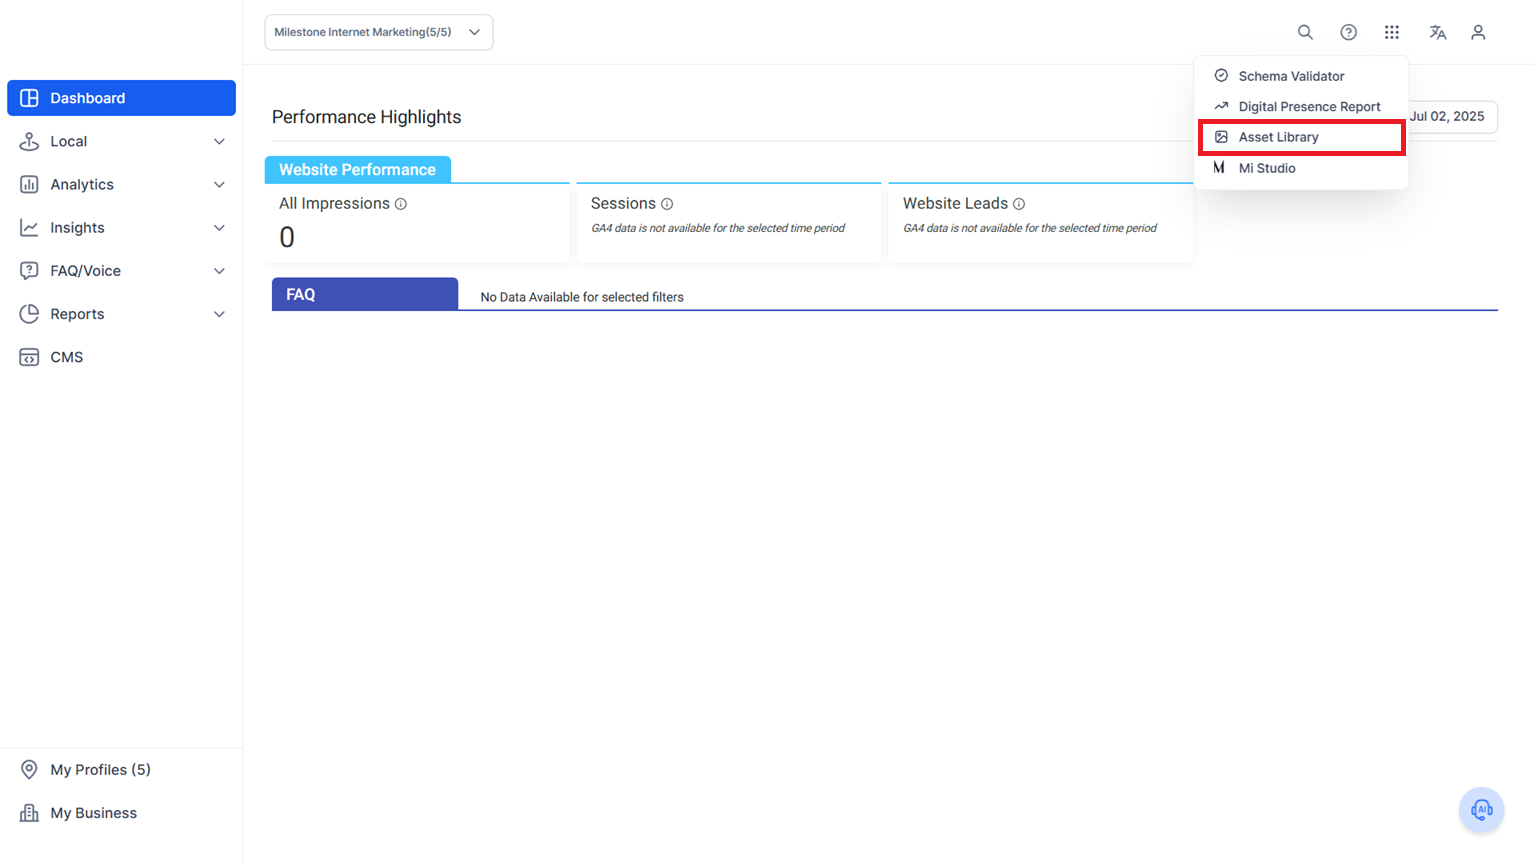This screenshot has height=862, width=1534.
Task: Expand the FAQ/Voice menu chevron
Action: click(x=219, y=271)
